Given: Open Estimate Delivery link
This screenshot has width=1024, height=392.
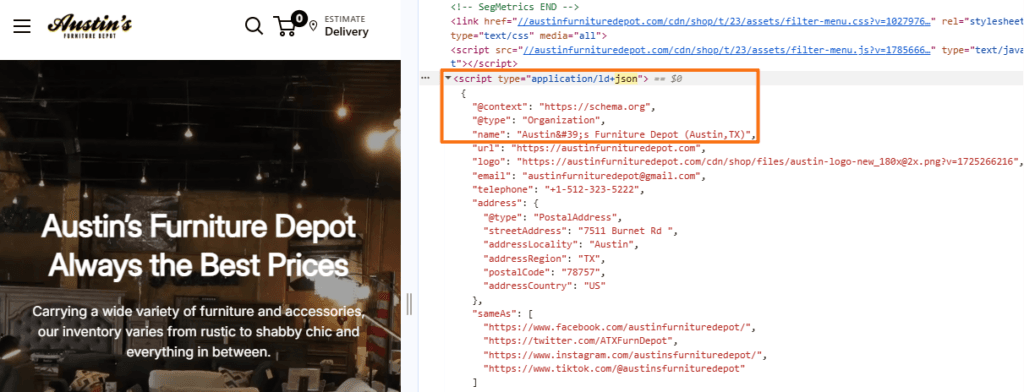Looking at the screenshot, I should (x=346, y=25).
